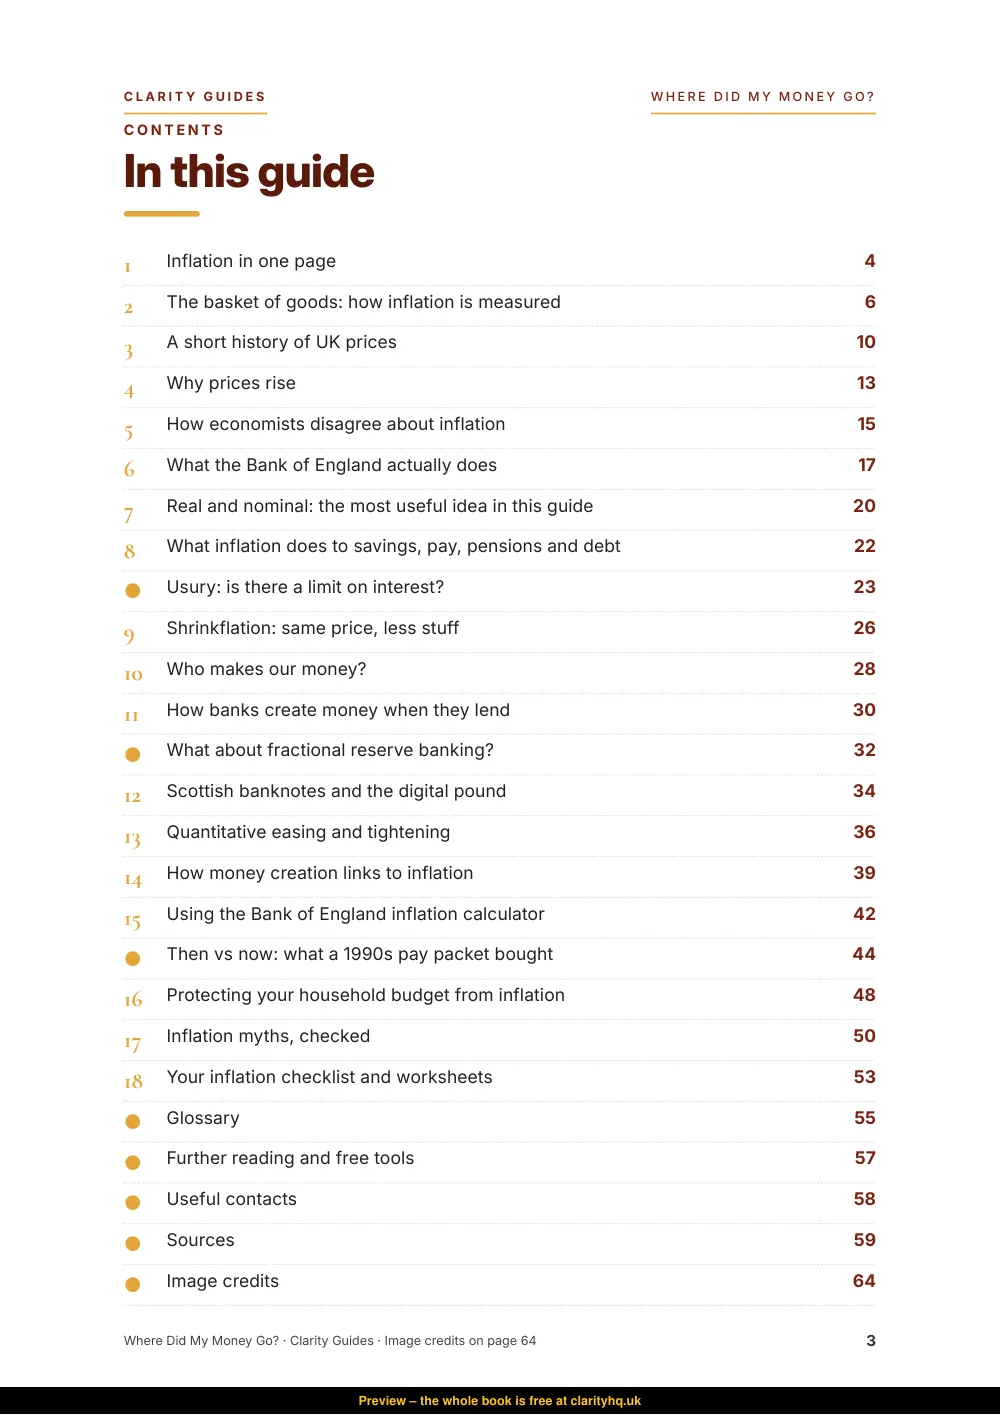Click the bullet dot beside Usury entry

132,590
